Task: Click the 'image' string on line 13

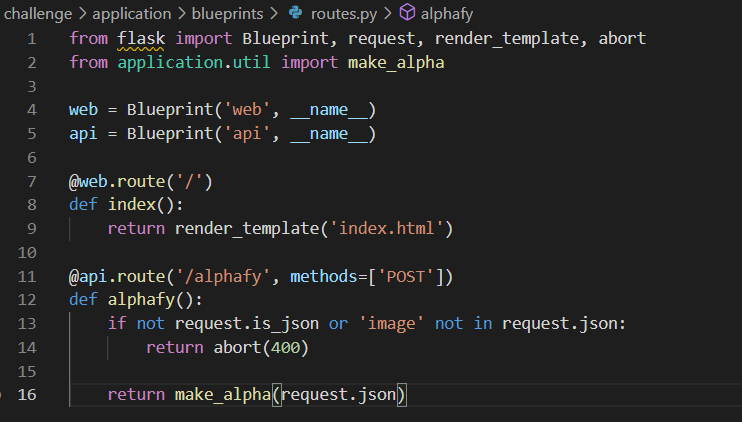Action: 391,324
